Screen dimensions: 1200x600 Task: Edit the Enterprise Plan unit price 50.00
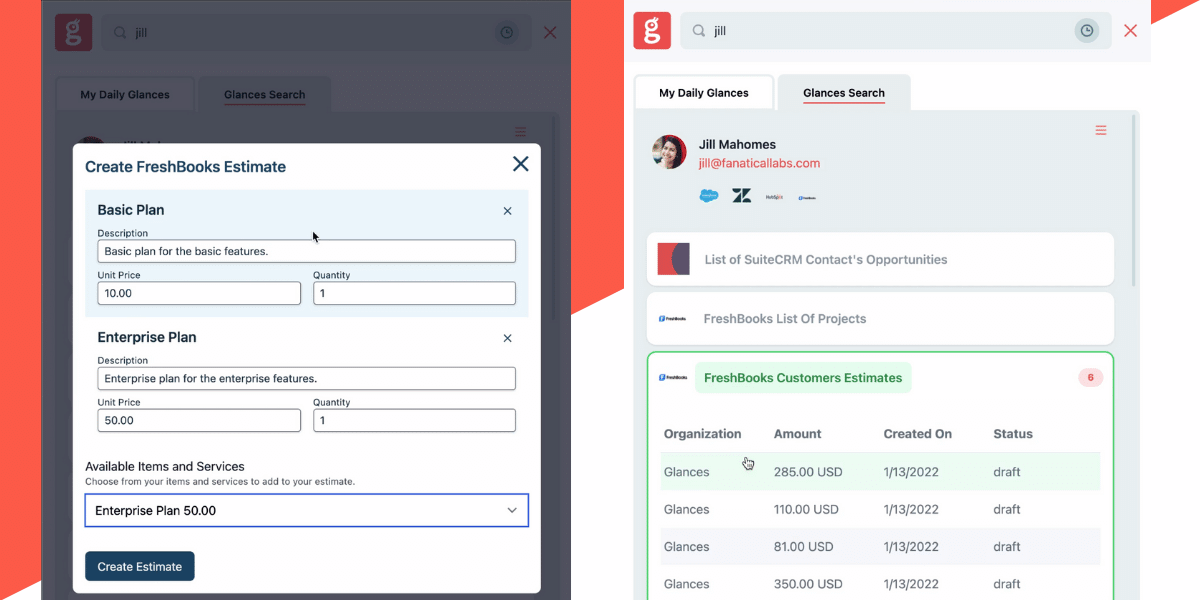pos(199,420)
